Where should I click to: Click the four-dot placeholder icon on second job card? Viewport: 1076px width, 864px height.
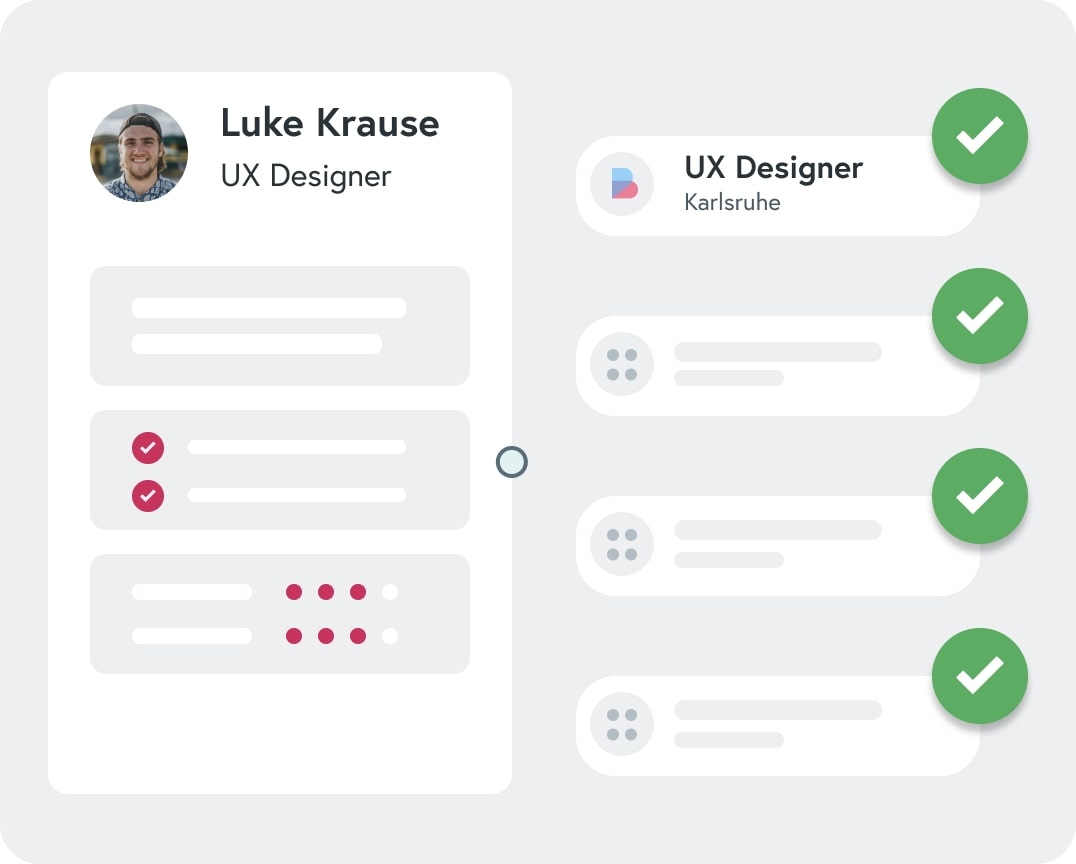622,364
